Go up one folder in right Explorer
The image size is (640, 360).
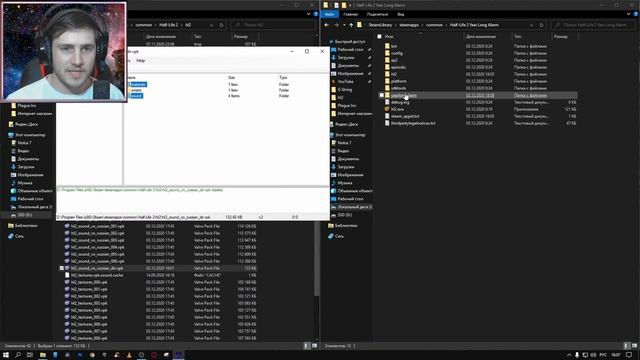[x=351, y=25]
